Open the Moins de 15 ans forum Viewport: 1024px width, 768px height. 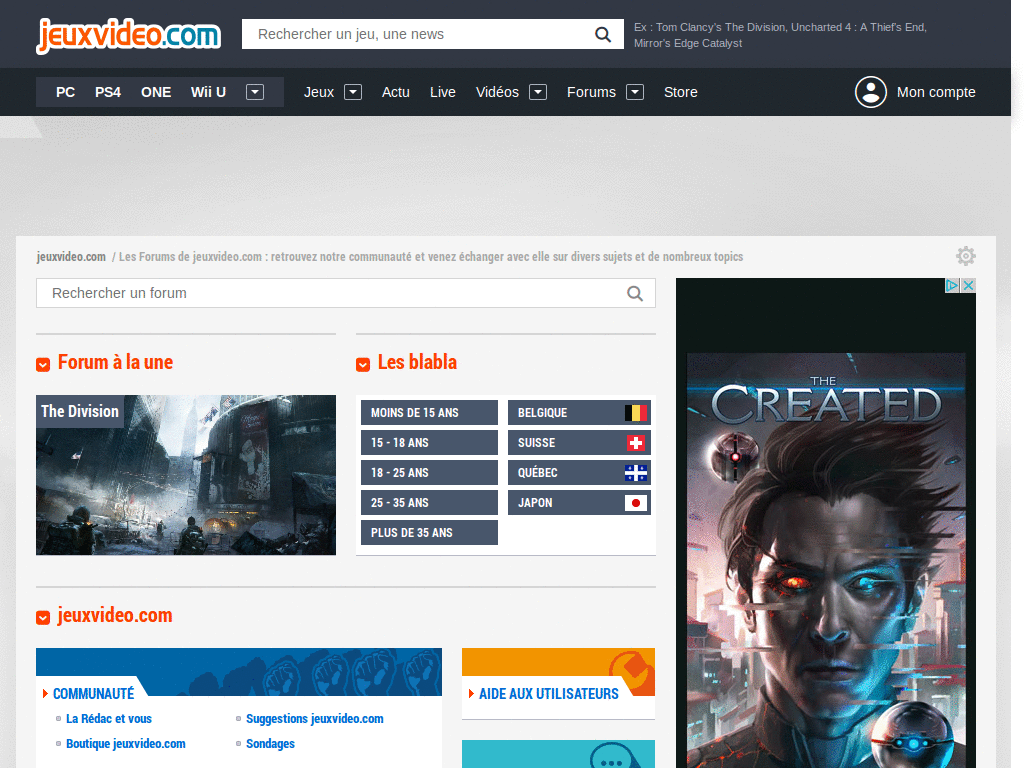pos(429,413)
